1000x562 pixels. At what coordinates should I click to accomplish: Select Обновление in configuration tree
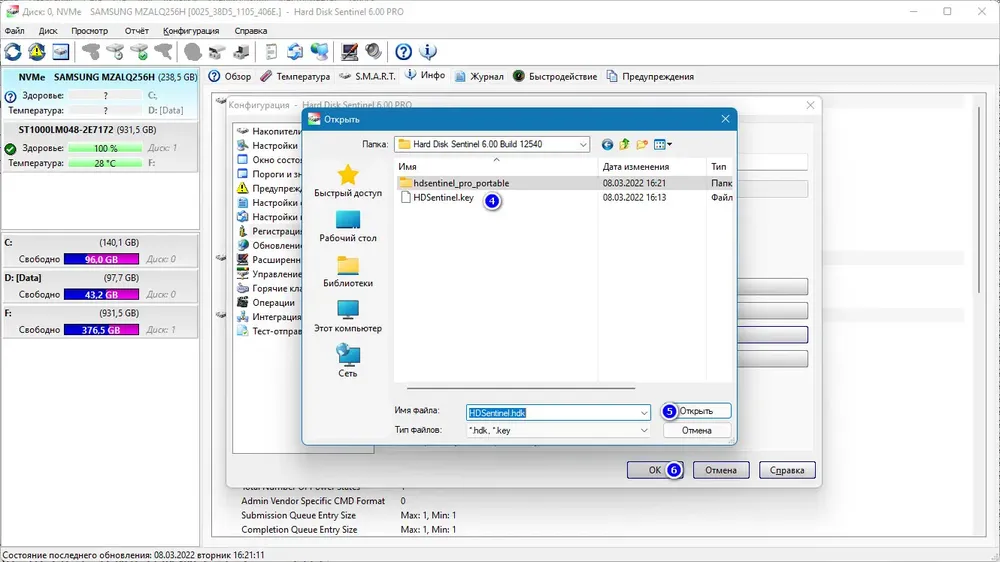[x=269, y=246]
